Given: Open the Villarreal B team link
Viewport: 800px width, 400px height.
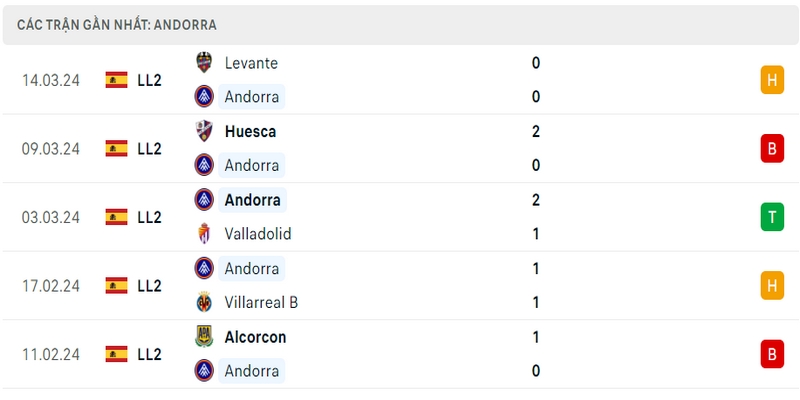Looking at the screenshot, I should coord(261,303).
